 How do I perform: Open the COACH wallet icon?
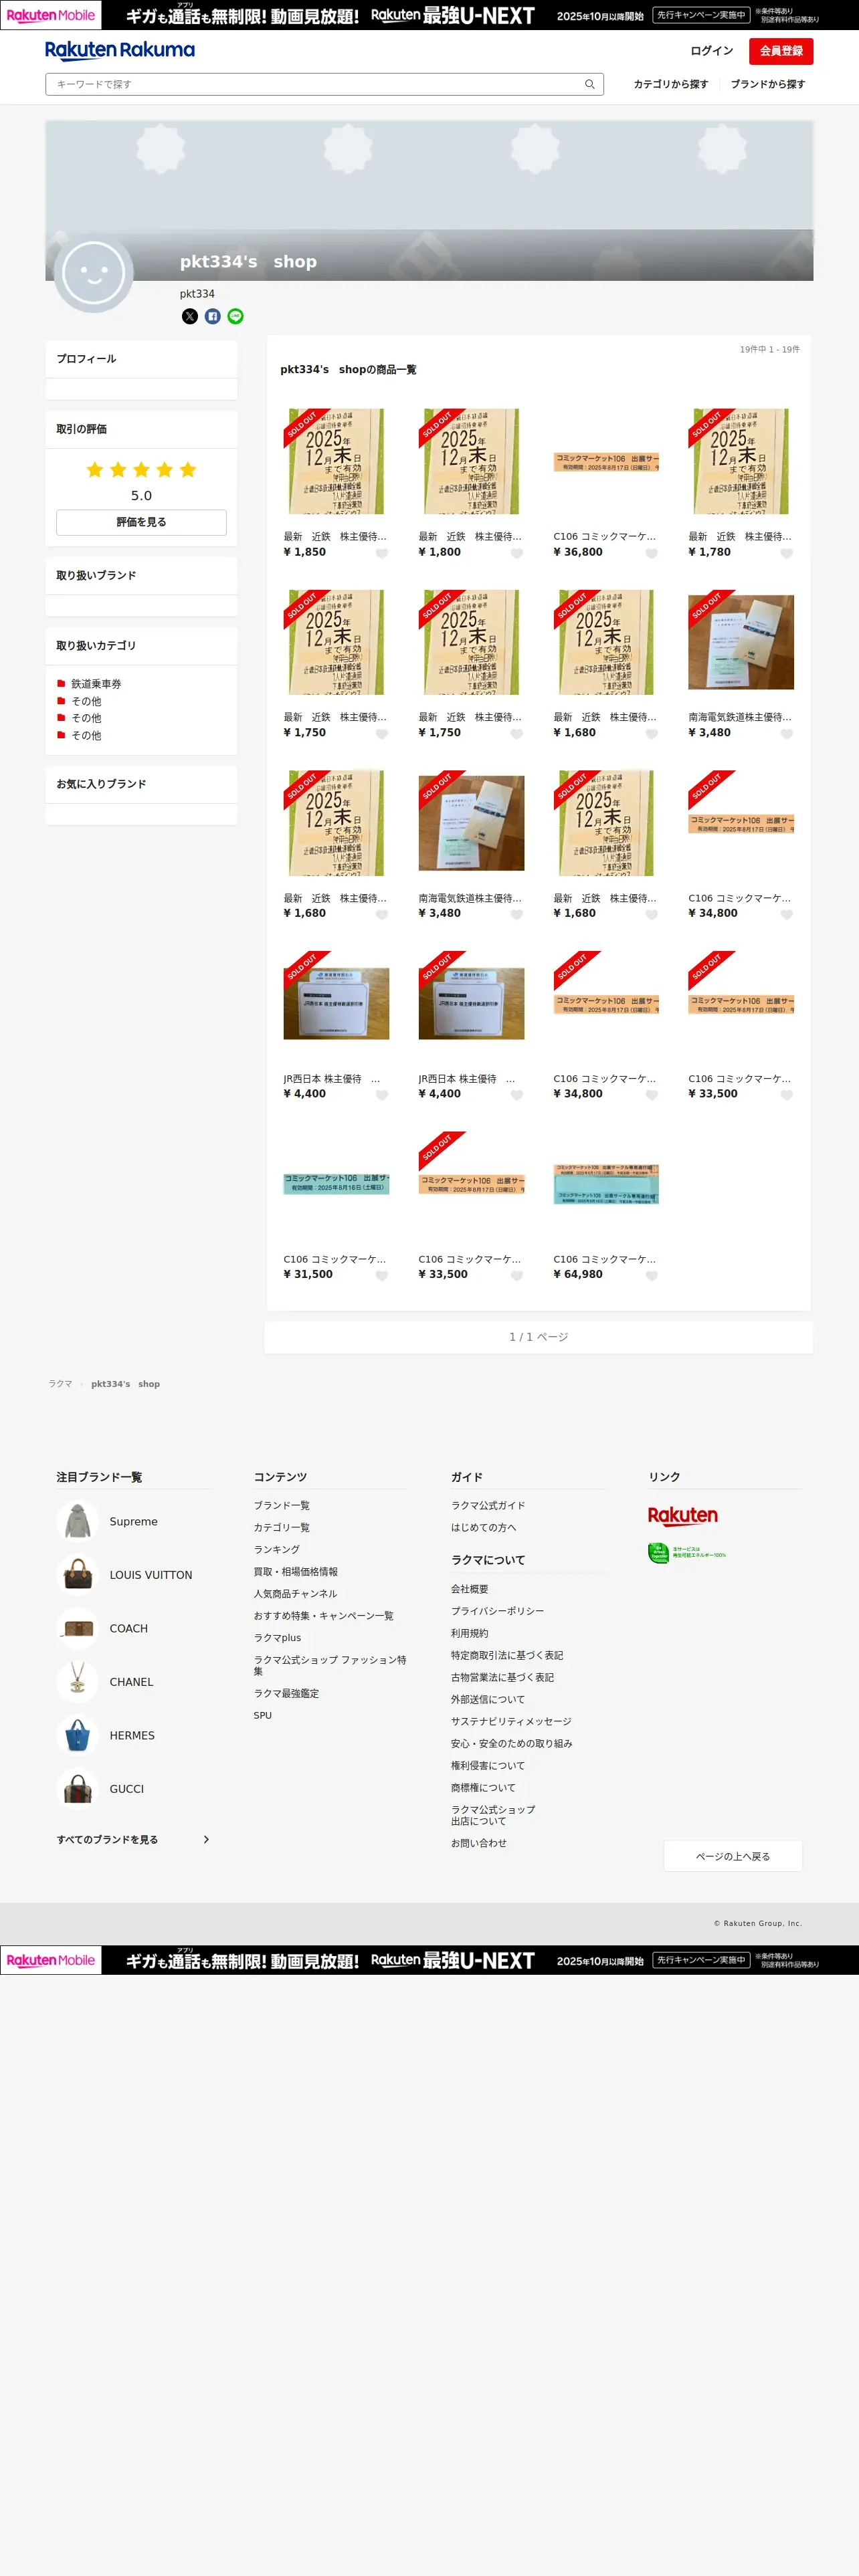tap(78, 1628)
